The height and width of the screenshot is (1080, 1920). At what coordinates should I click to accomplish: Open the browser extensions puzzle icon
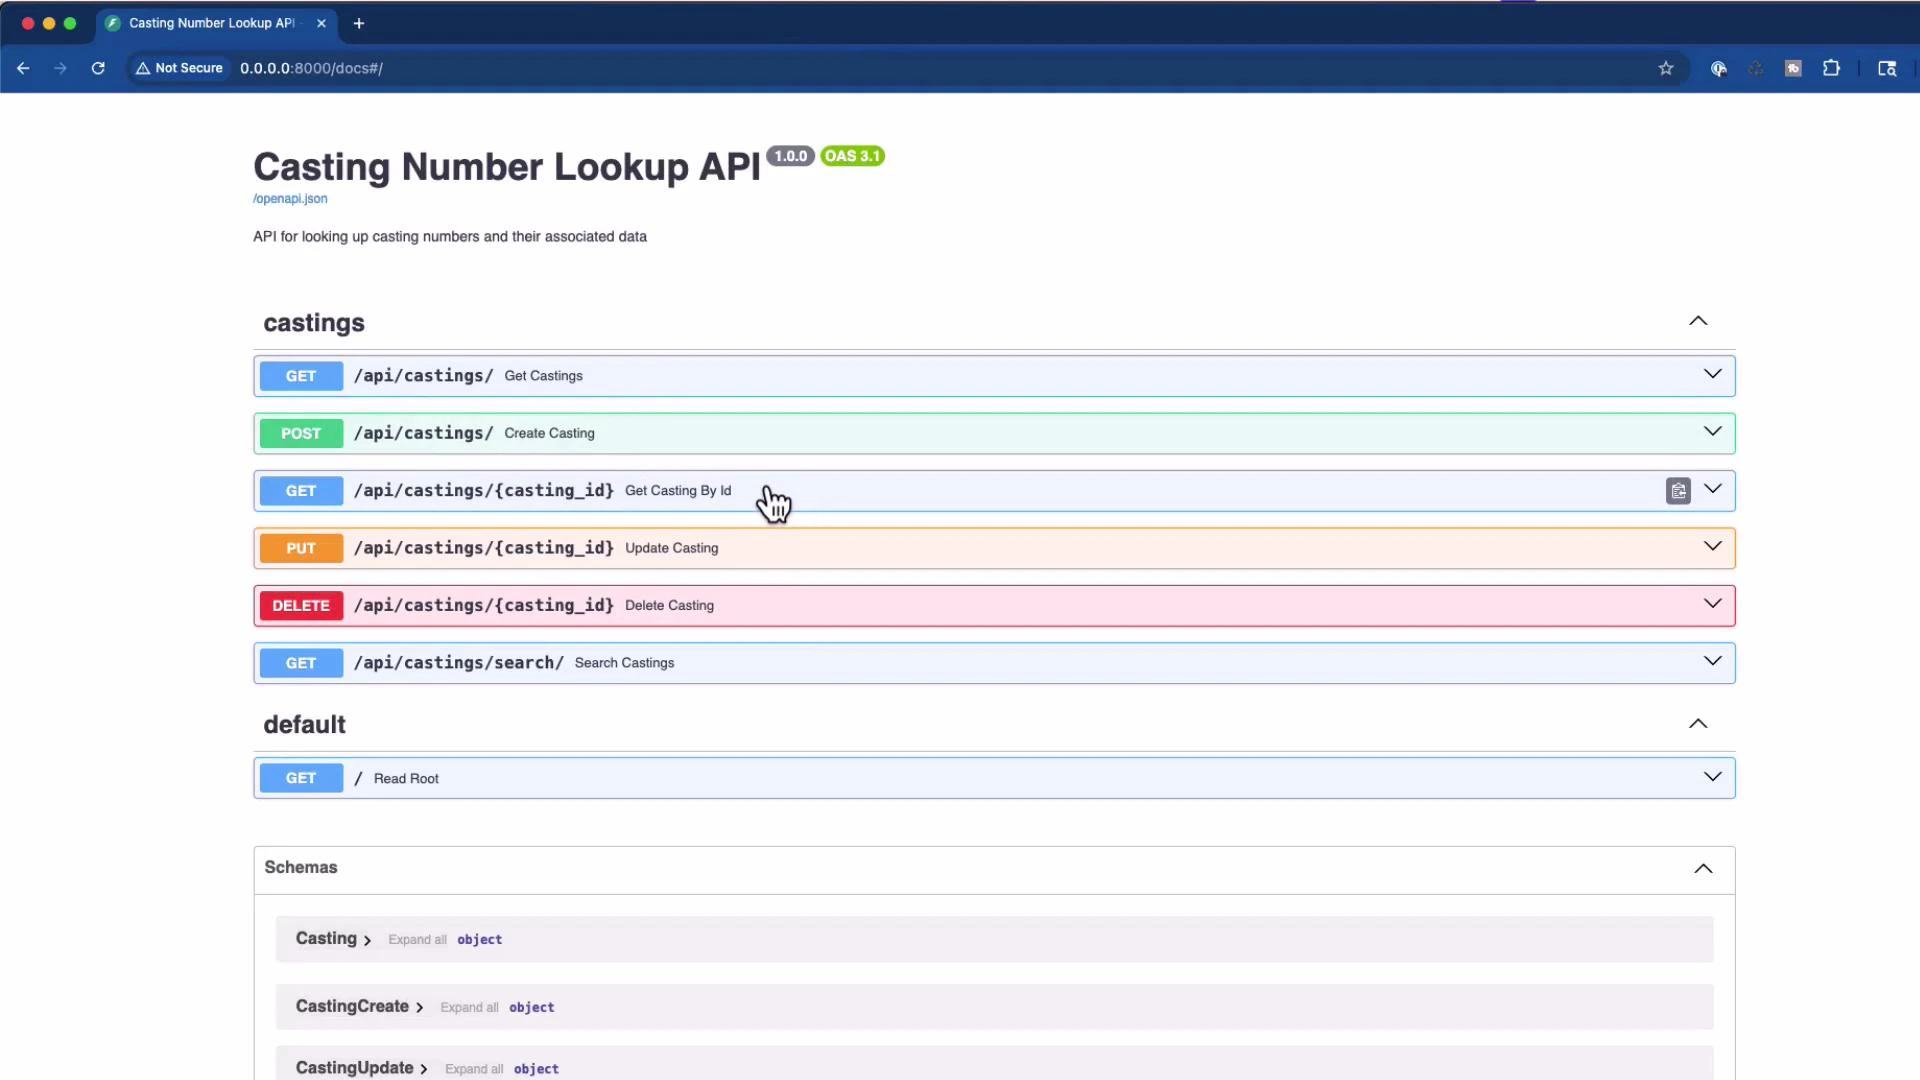click(x=1832, y=68)
